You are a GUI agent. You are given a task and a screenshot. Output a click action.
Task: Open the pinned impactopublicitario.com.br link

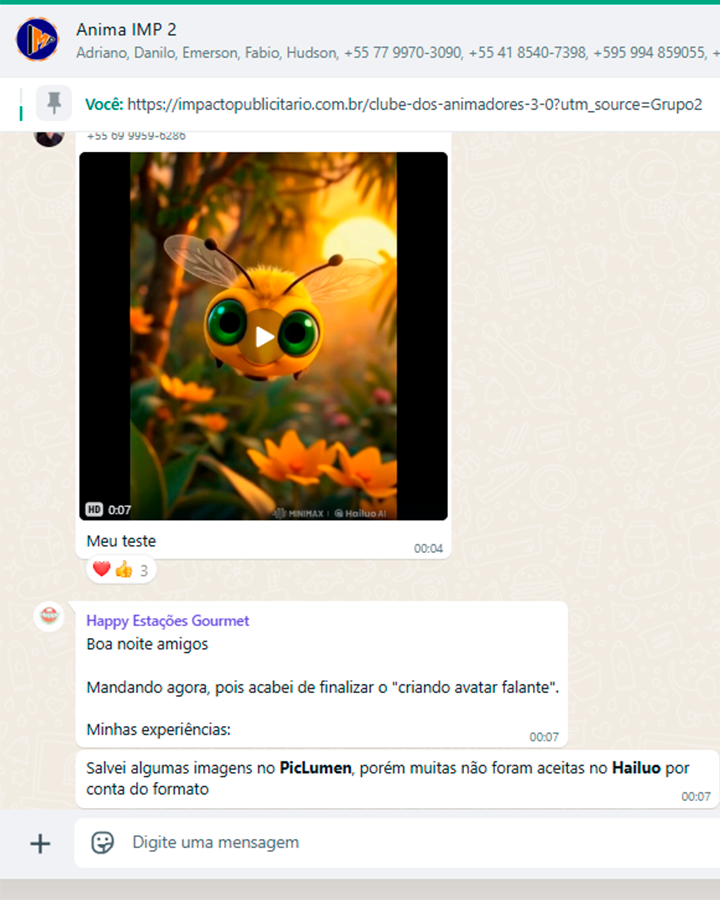(x=415, y=104)
